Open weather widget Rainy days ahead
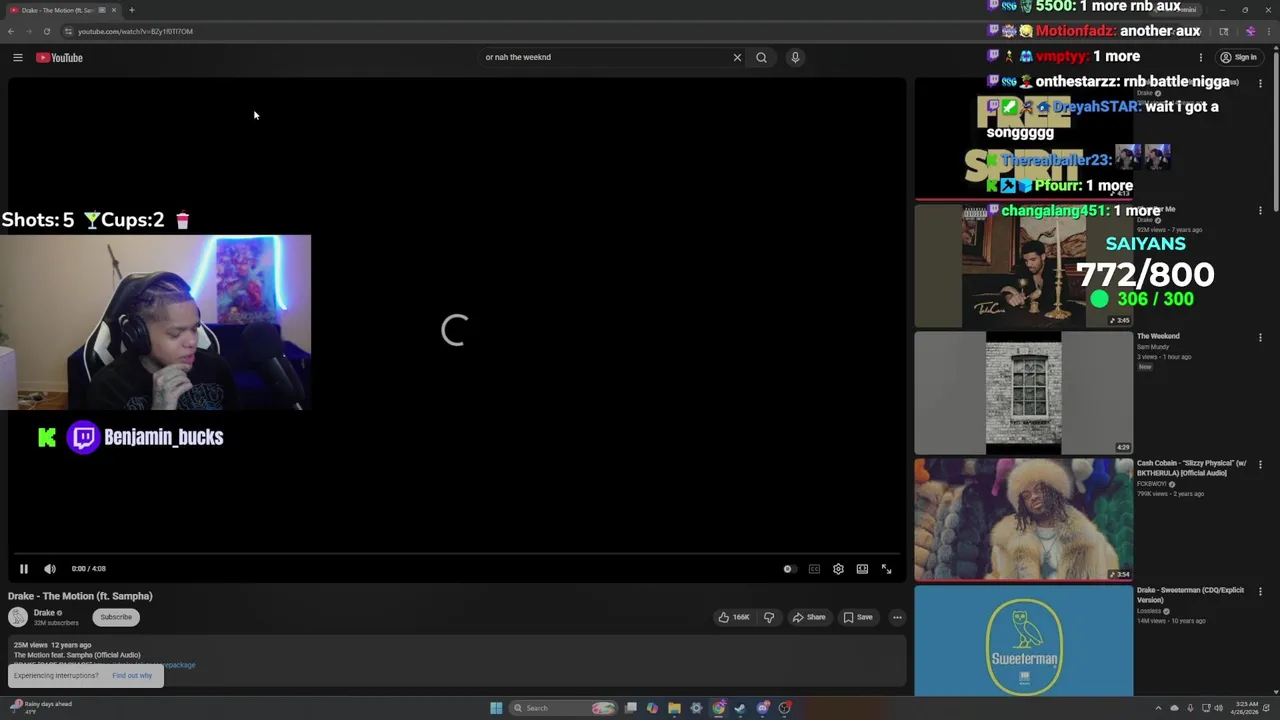Viewport: 1280px width, 720px height. point(40,707)
